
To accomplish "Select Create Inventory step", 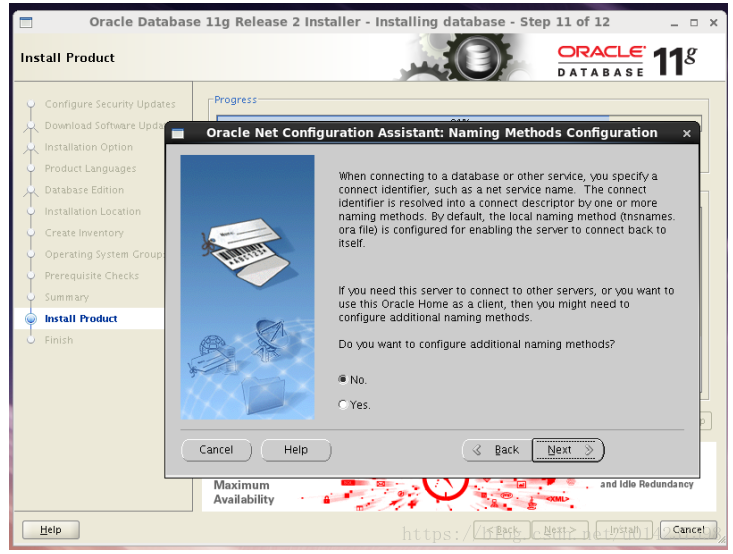I will click(x=84, y=233).
